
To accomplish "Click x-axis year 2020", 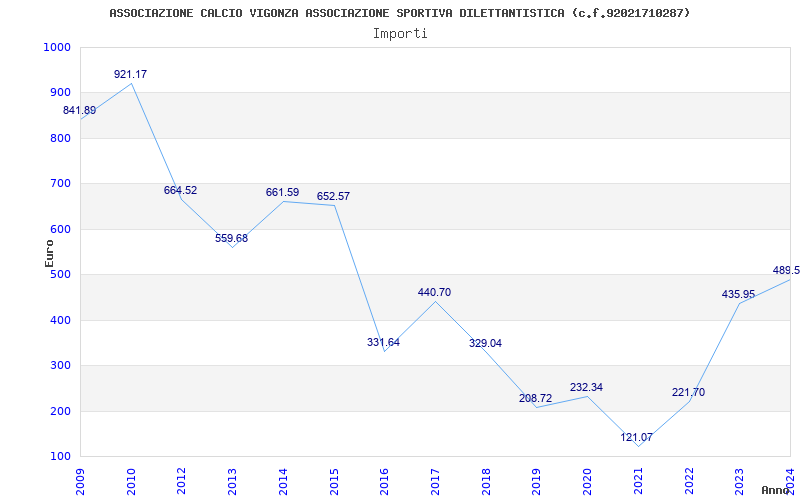I will coord(587,481).
